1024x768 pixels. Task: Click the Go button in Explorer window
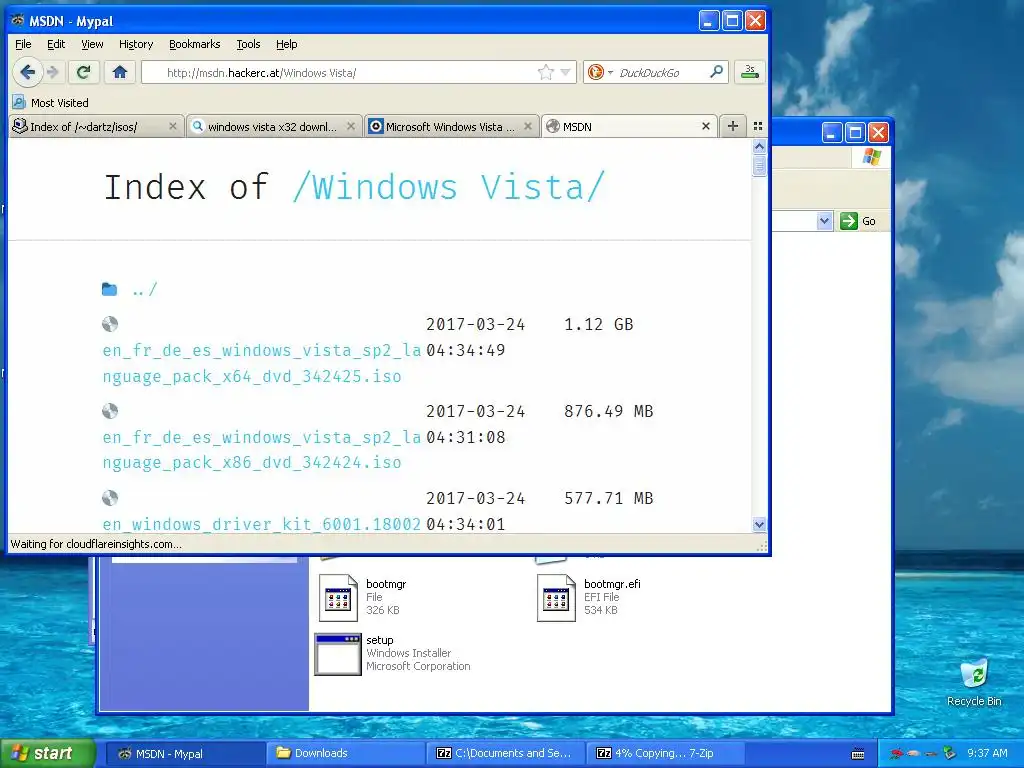[858, 221]
